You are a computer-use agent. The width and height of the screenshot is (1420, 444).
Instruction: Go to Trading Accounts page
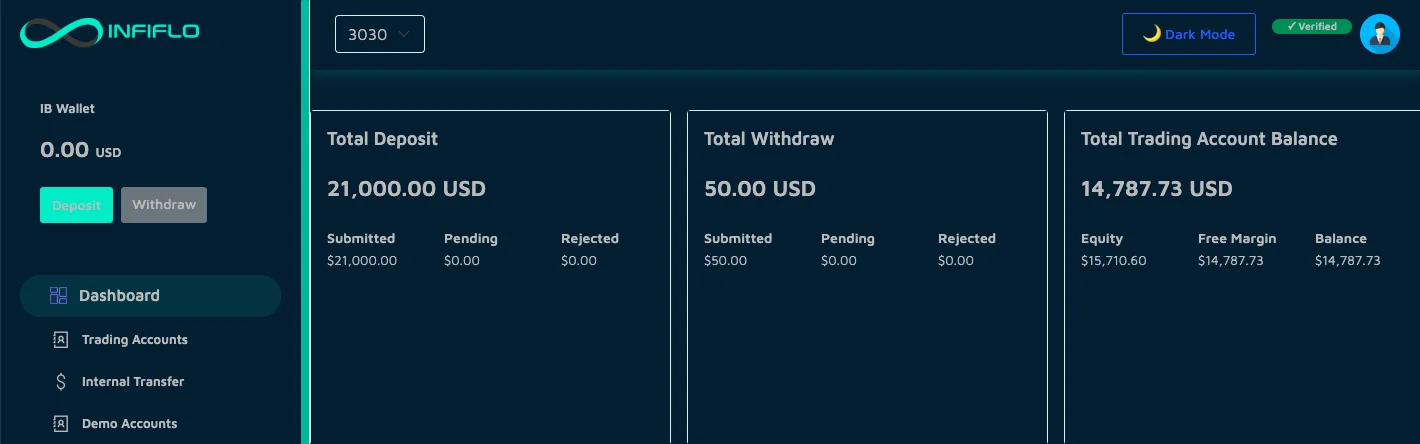[x=135, y=340]
